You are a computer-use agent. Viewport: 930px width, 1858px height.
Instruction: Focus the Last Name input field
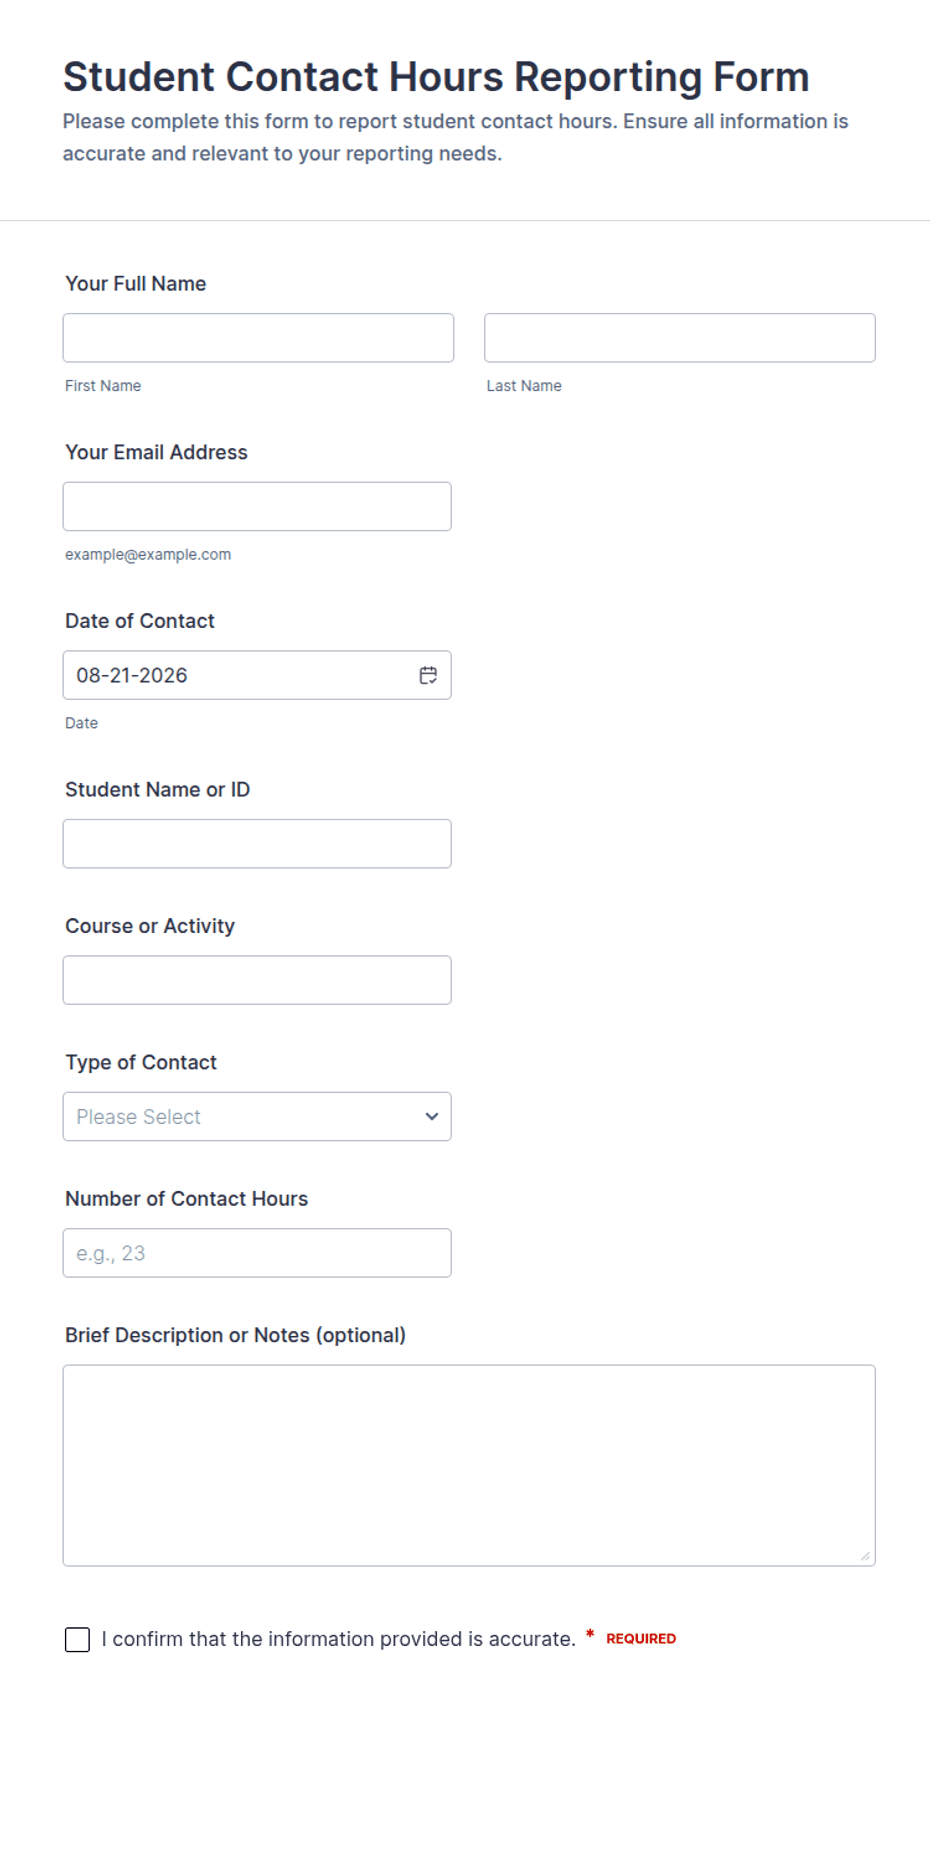679,338
